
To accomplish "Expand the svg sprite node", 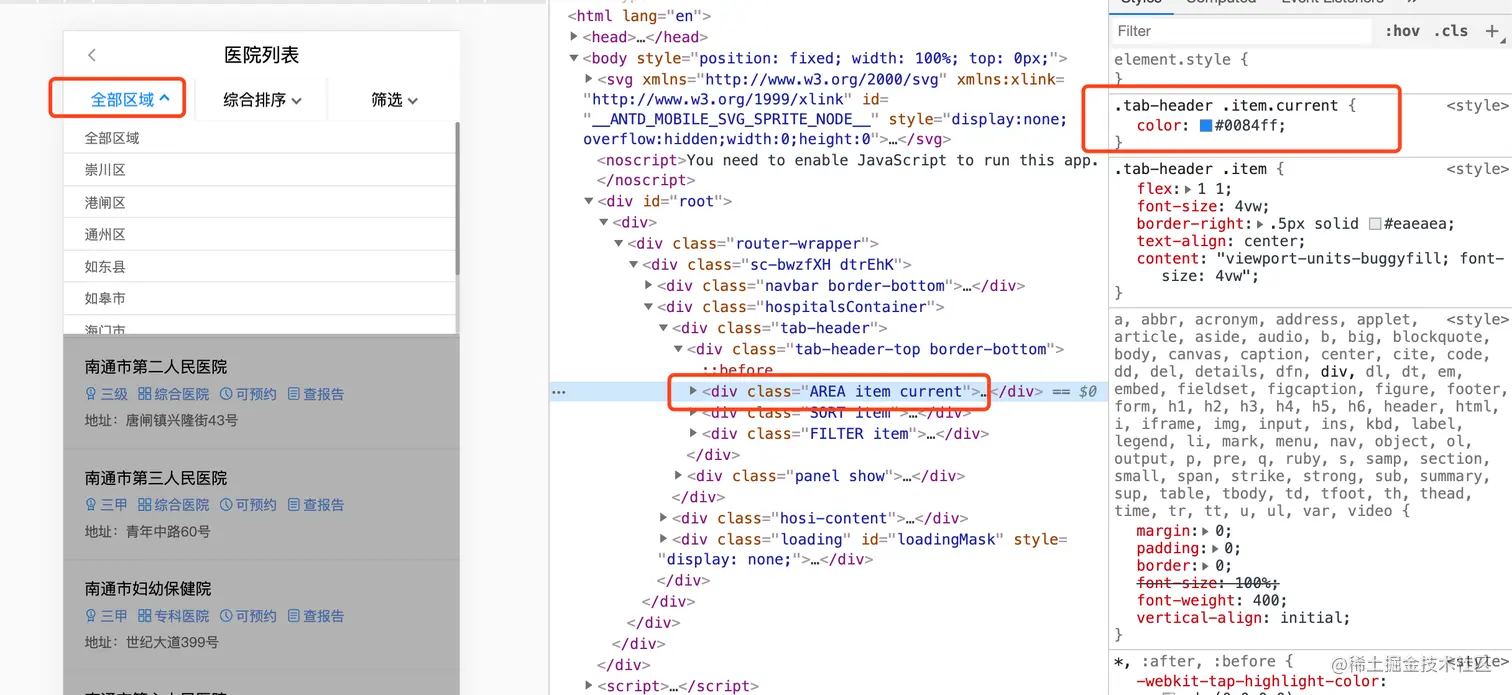I will pos(589,79).
